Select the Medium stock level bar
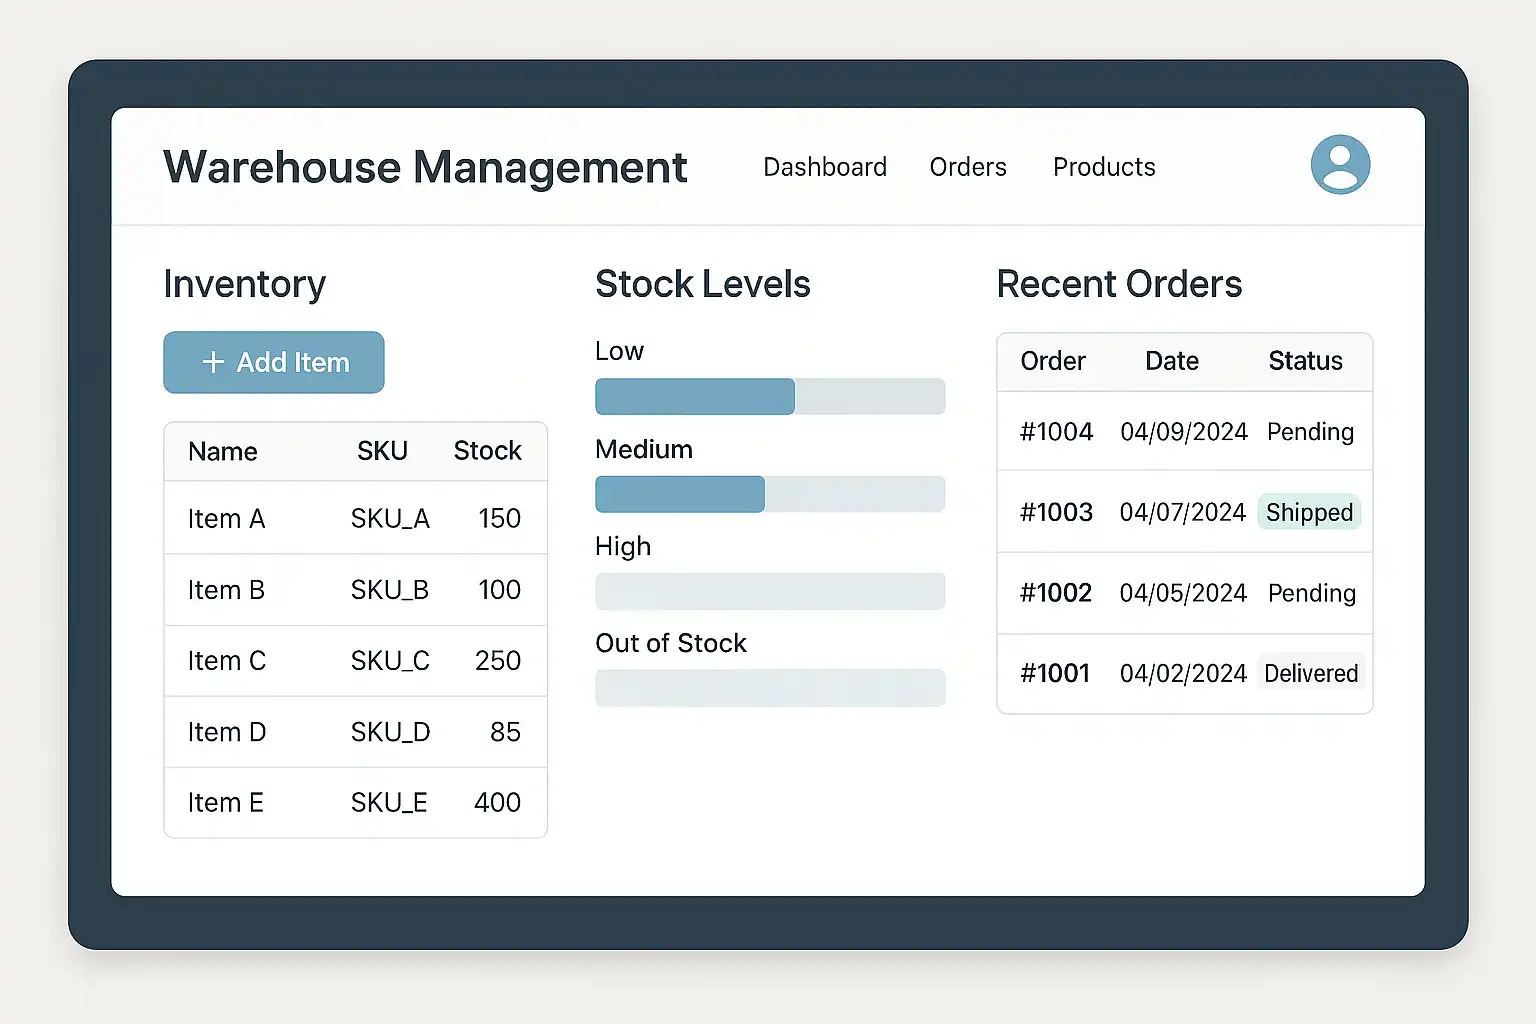The image size is (1536, 1024). point(769,494)
